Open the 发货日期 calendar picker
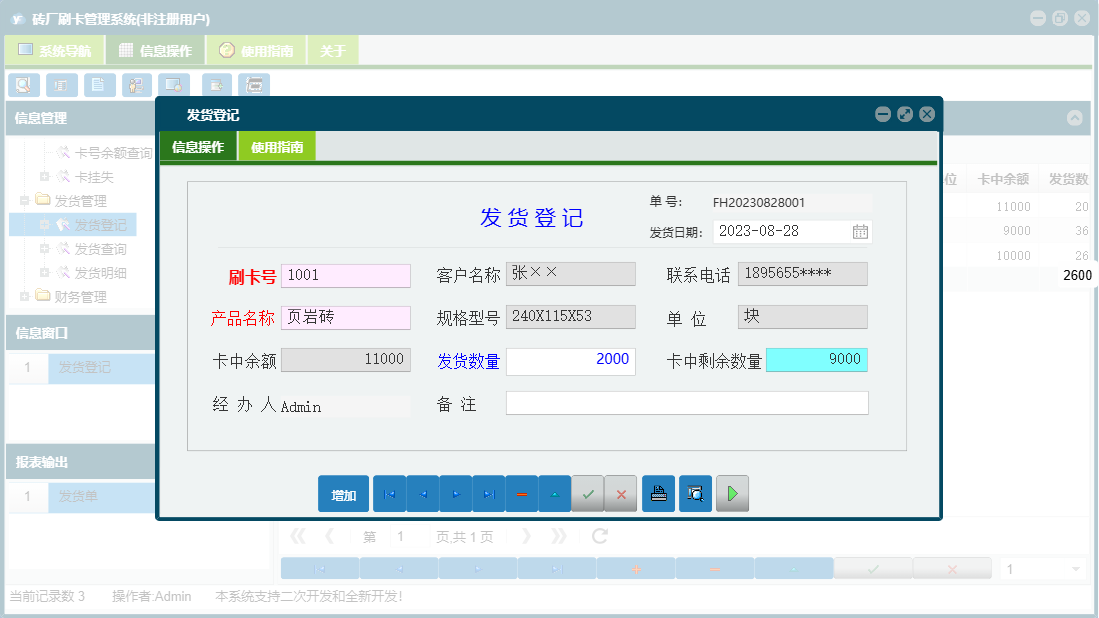 (x=860, y=231)
